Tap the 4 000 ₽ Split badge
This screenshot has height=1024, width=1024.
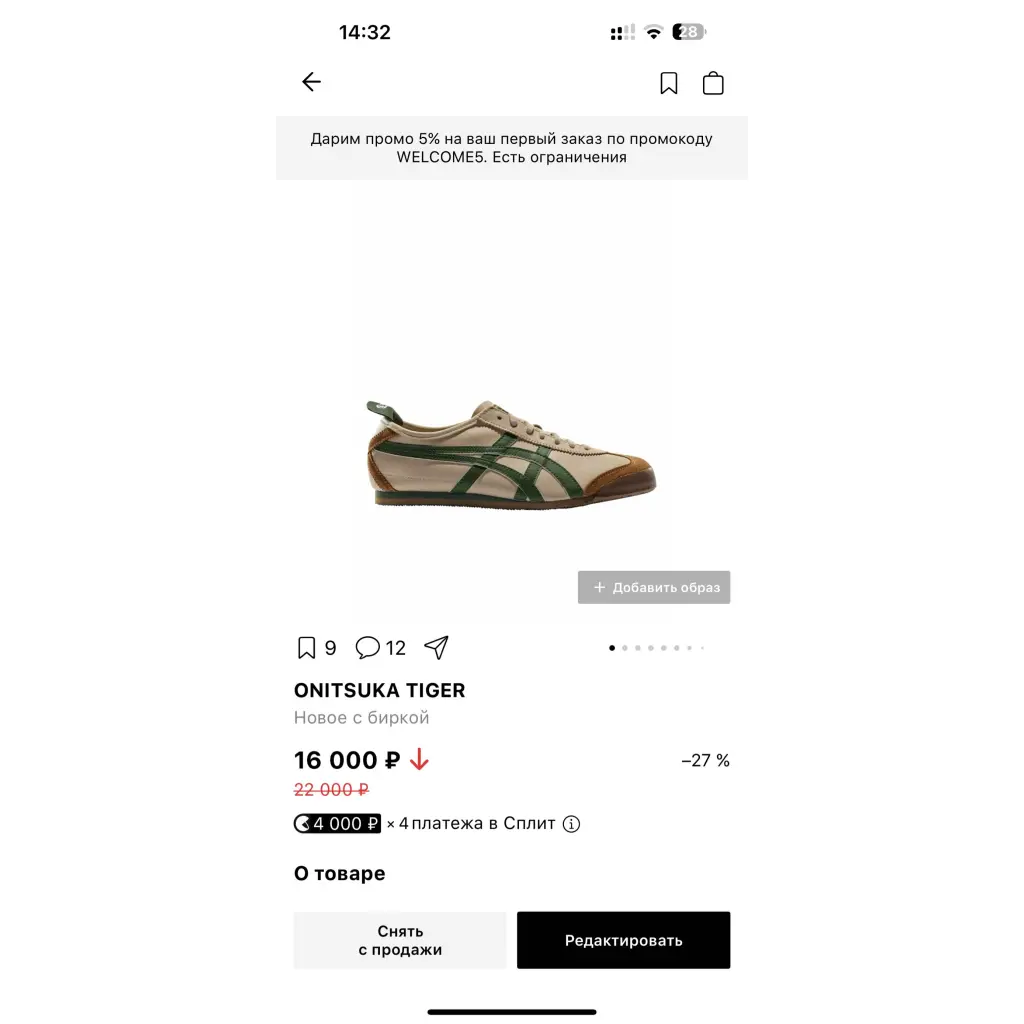(x=337, y=824)
